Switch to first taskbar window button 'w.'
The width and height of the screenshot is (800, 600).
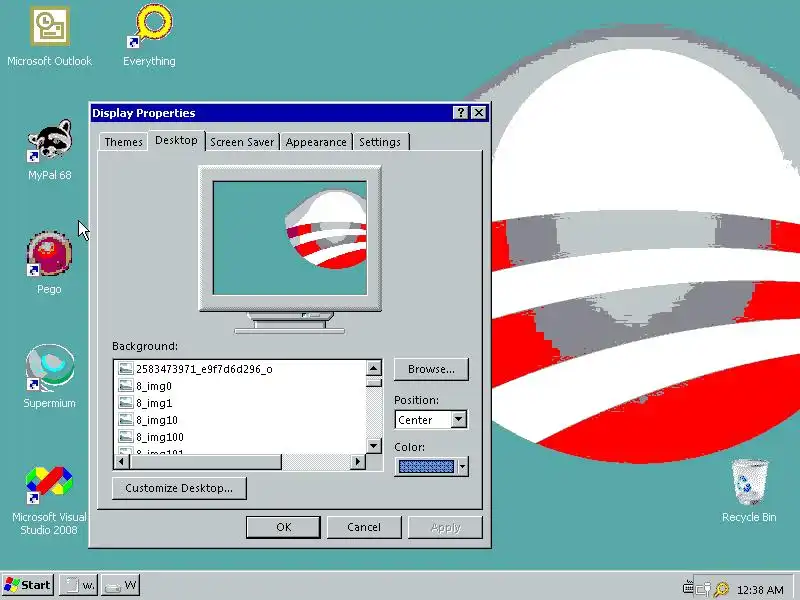[x=78, y=585]
